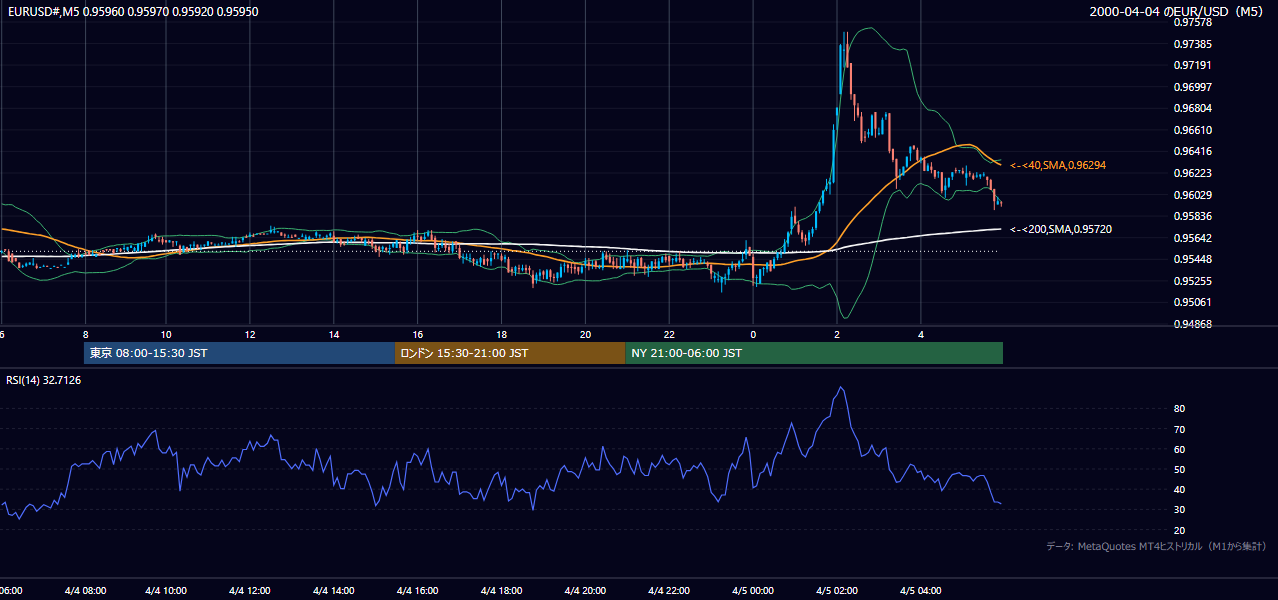Select the 200 SMA 0.95720 white label
The height and width of the screenshot is (600, 1278).
coord(1060,229)
